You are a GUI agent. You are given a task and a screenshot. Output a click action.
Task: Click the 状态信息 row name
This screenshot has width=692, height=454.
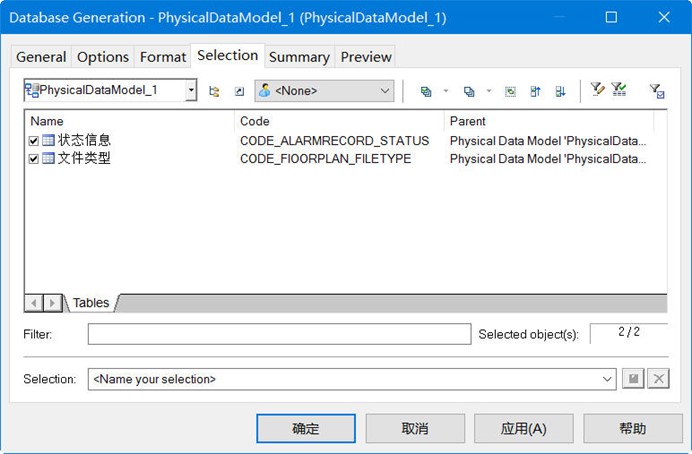coord(84,140)
